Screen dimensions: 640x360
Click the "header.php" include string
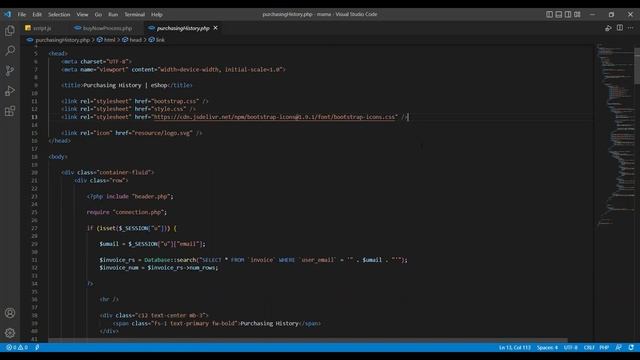(x=151, y=197)
